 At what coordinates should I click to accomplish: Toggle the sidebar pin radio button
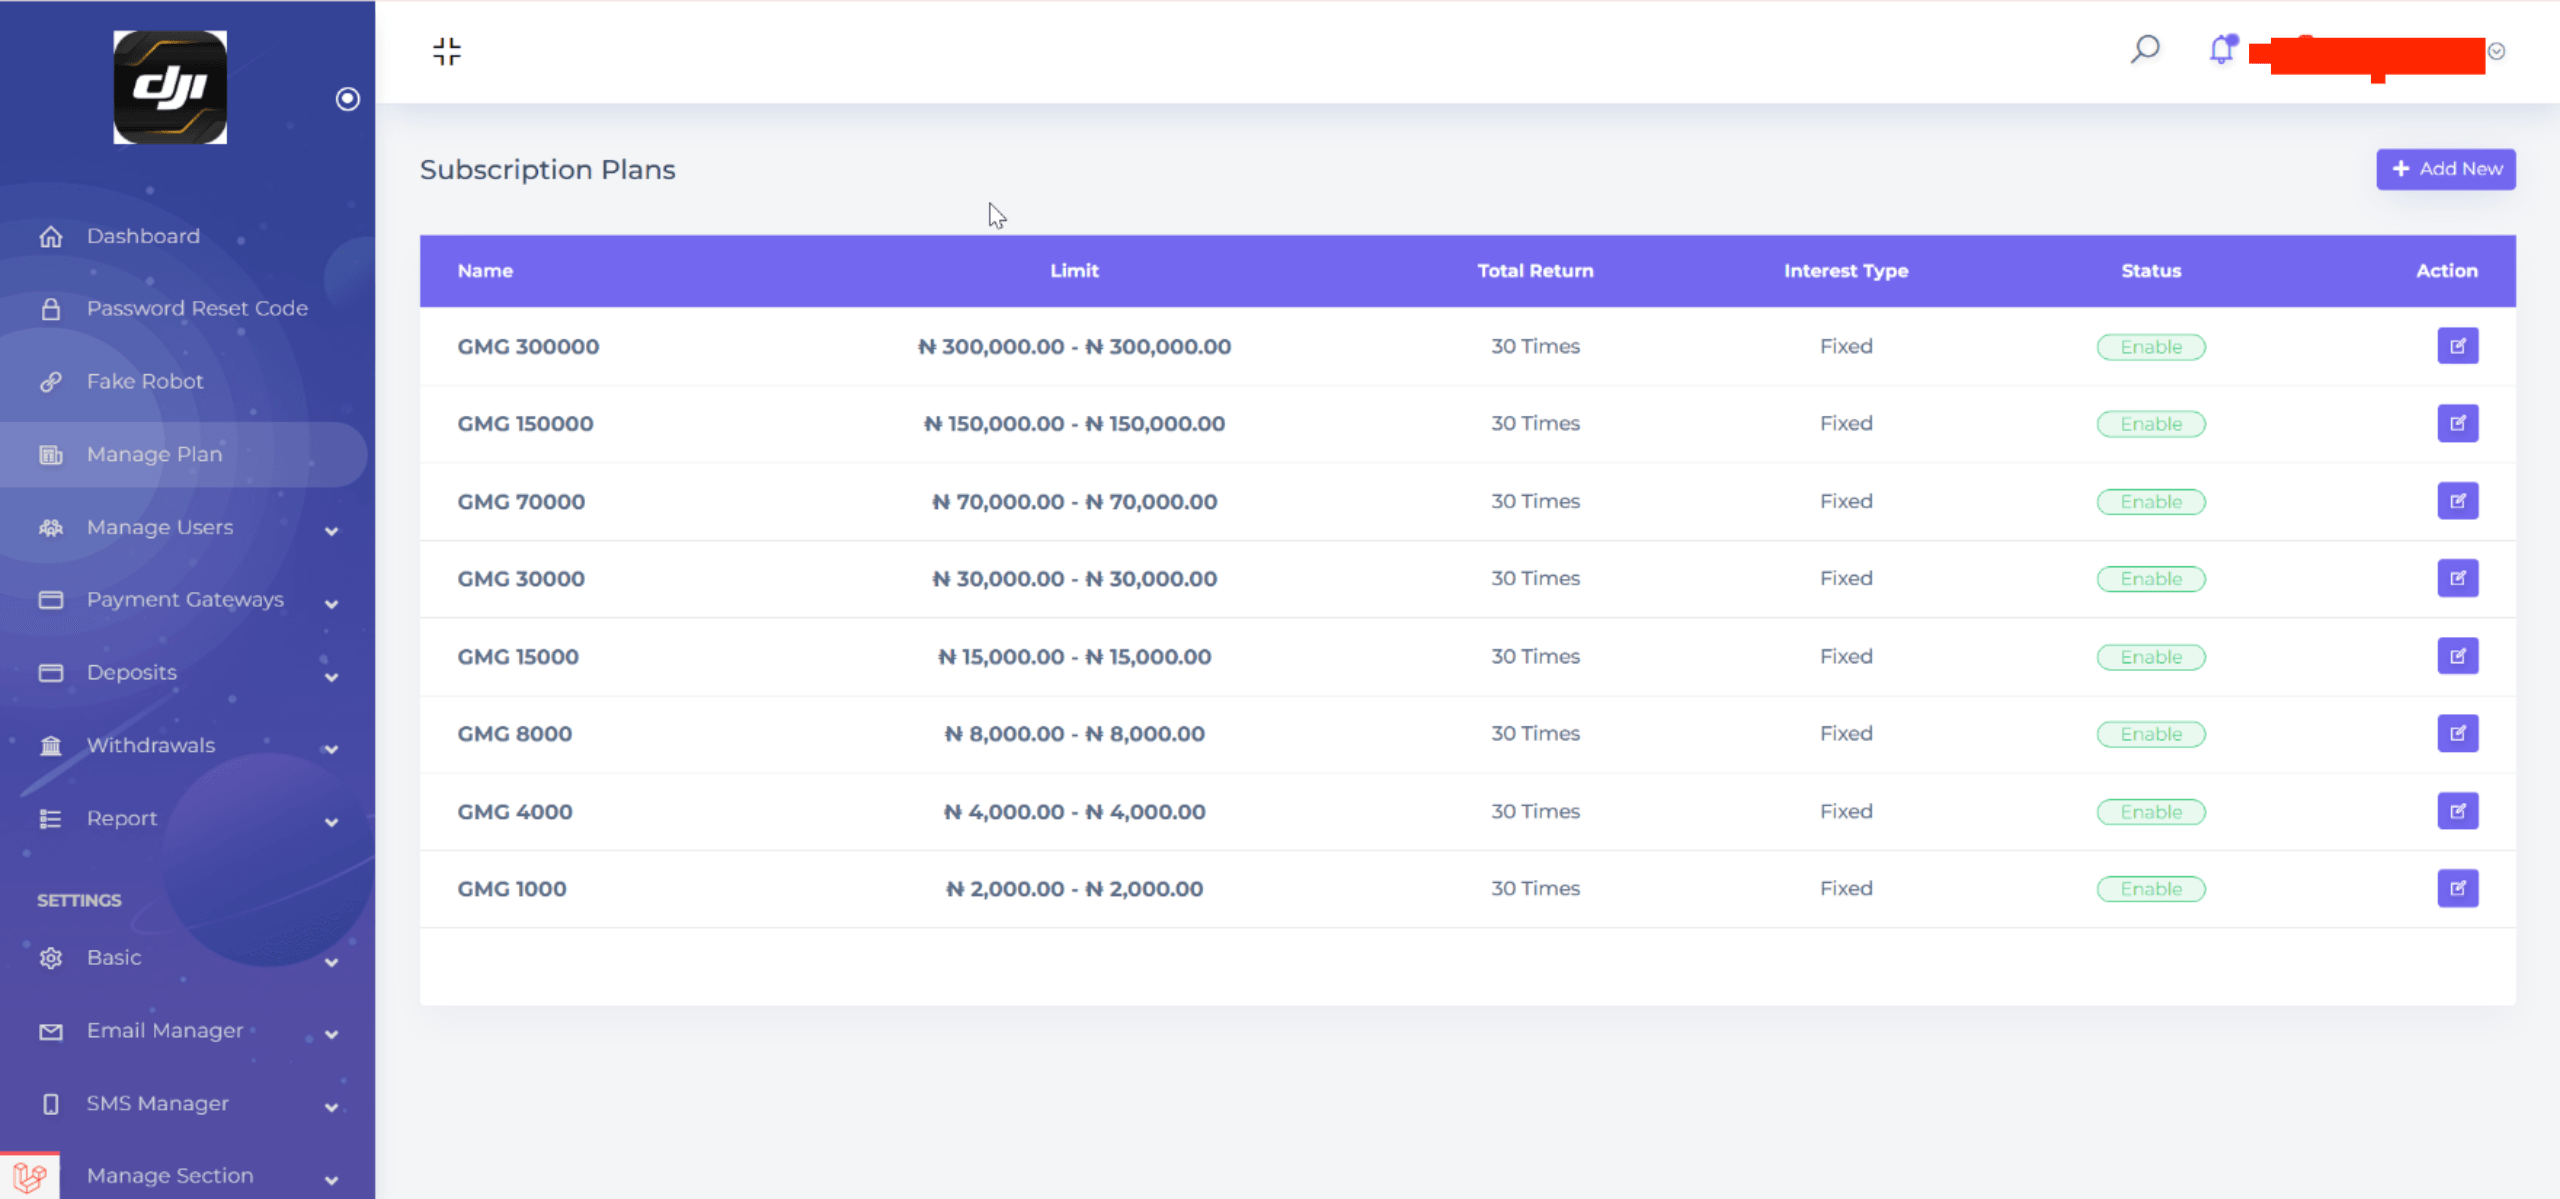pos(347,99)
